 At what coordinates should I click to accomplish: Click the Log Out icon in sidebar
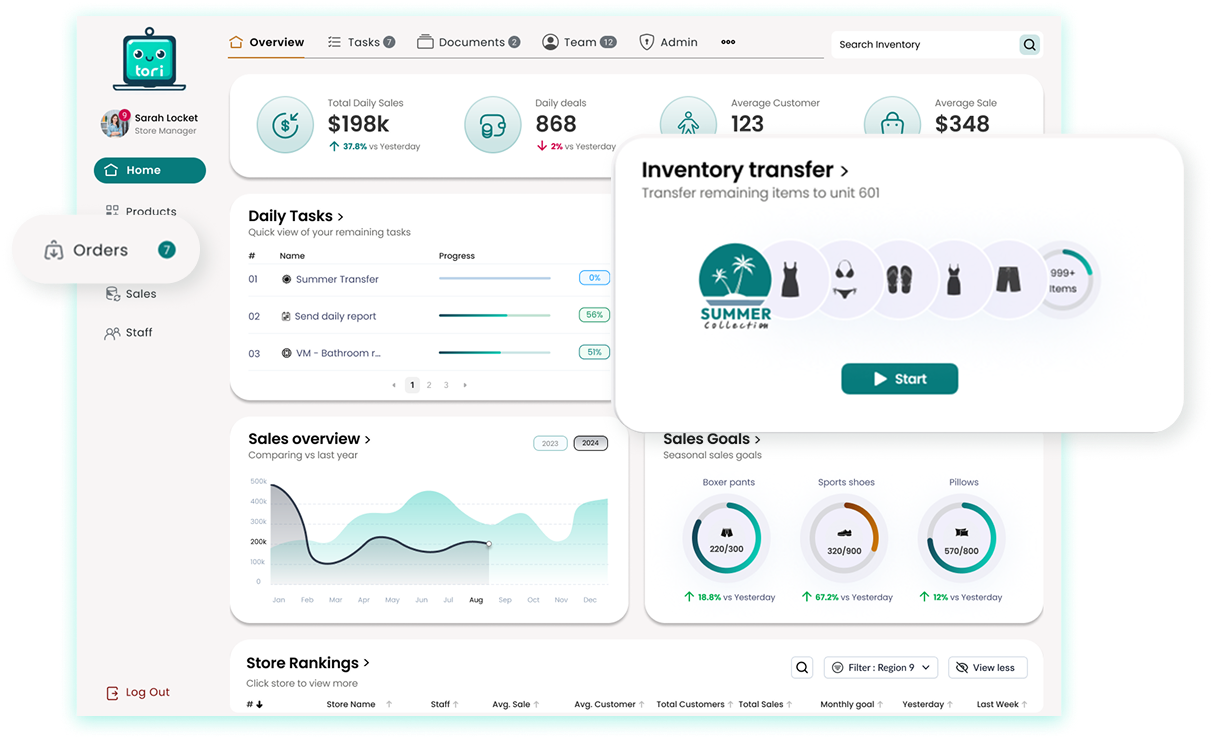(x=112, y=693)
